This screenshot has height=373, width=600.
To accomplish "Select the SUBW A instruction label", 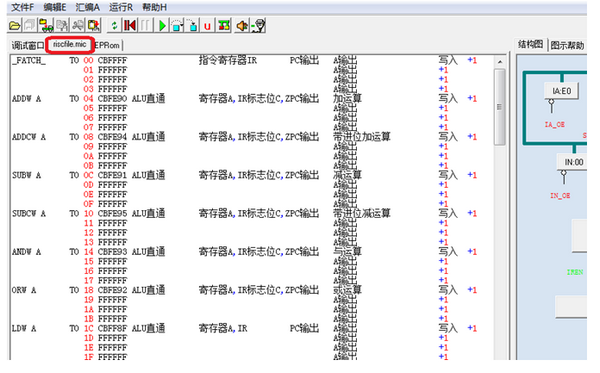I will (26, 175).
